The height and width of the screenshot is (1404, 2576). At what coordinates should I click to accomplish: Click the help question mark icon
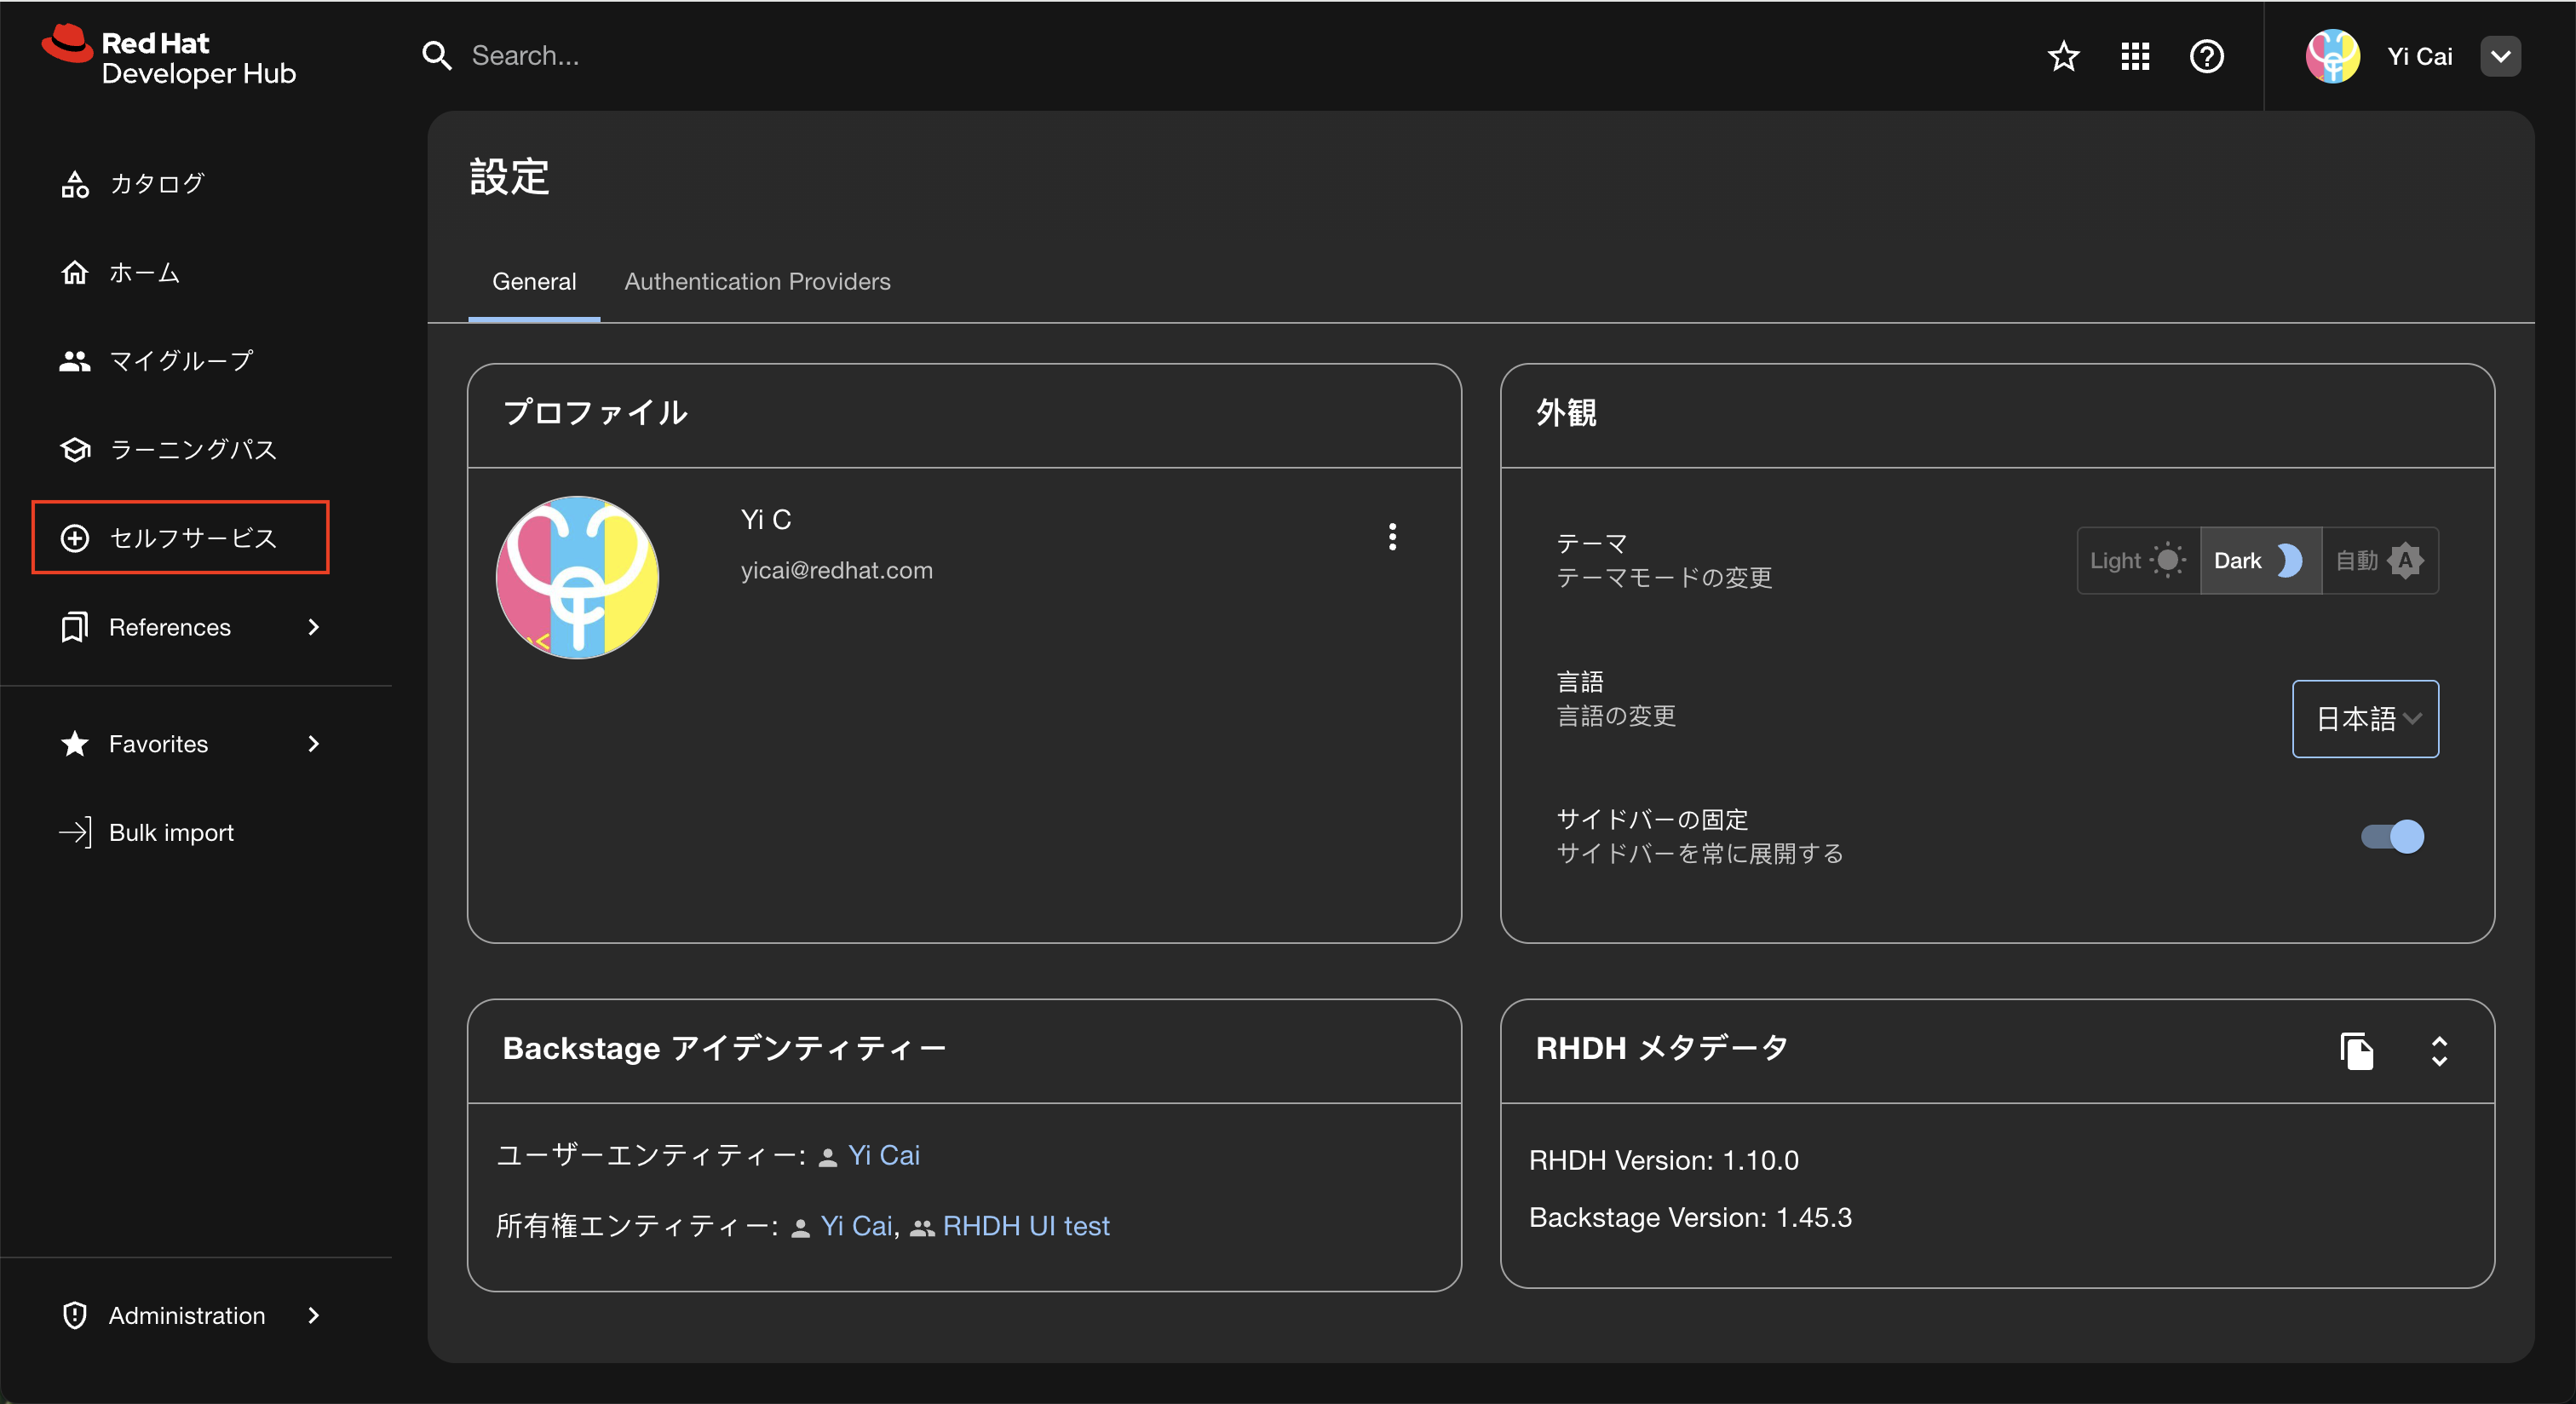pyautogui.click(x=2206, y=57)
